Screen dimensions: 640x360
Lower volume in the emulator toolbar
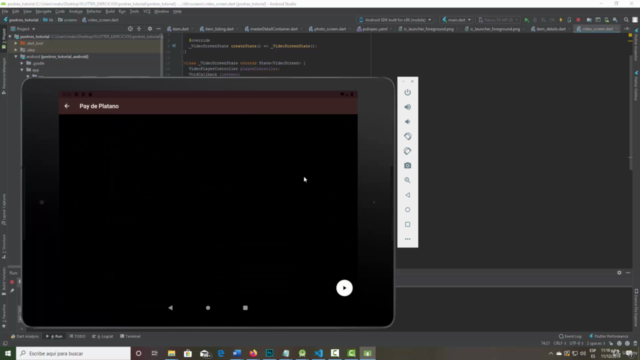407,122
